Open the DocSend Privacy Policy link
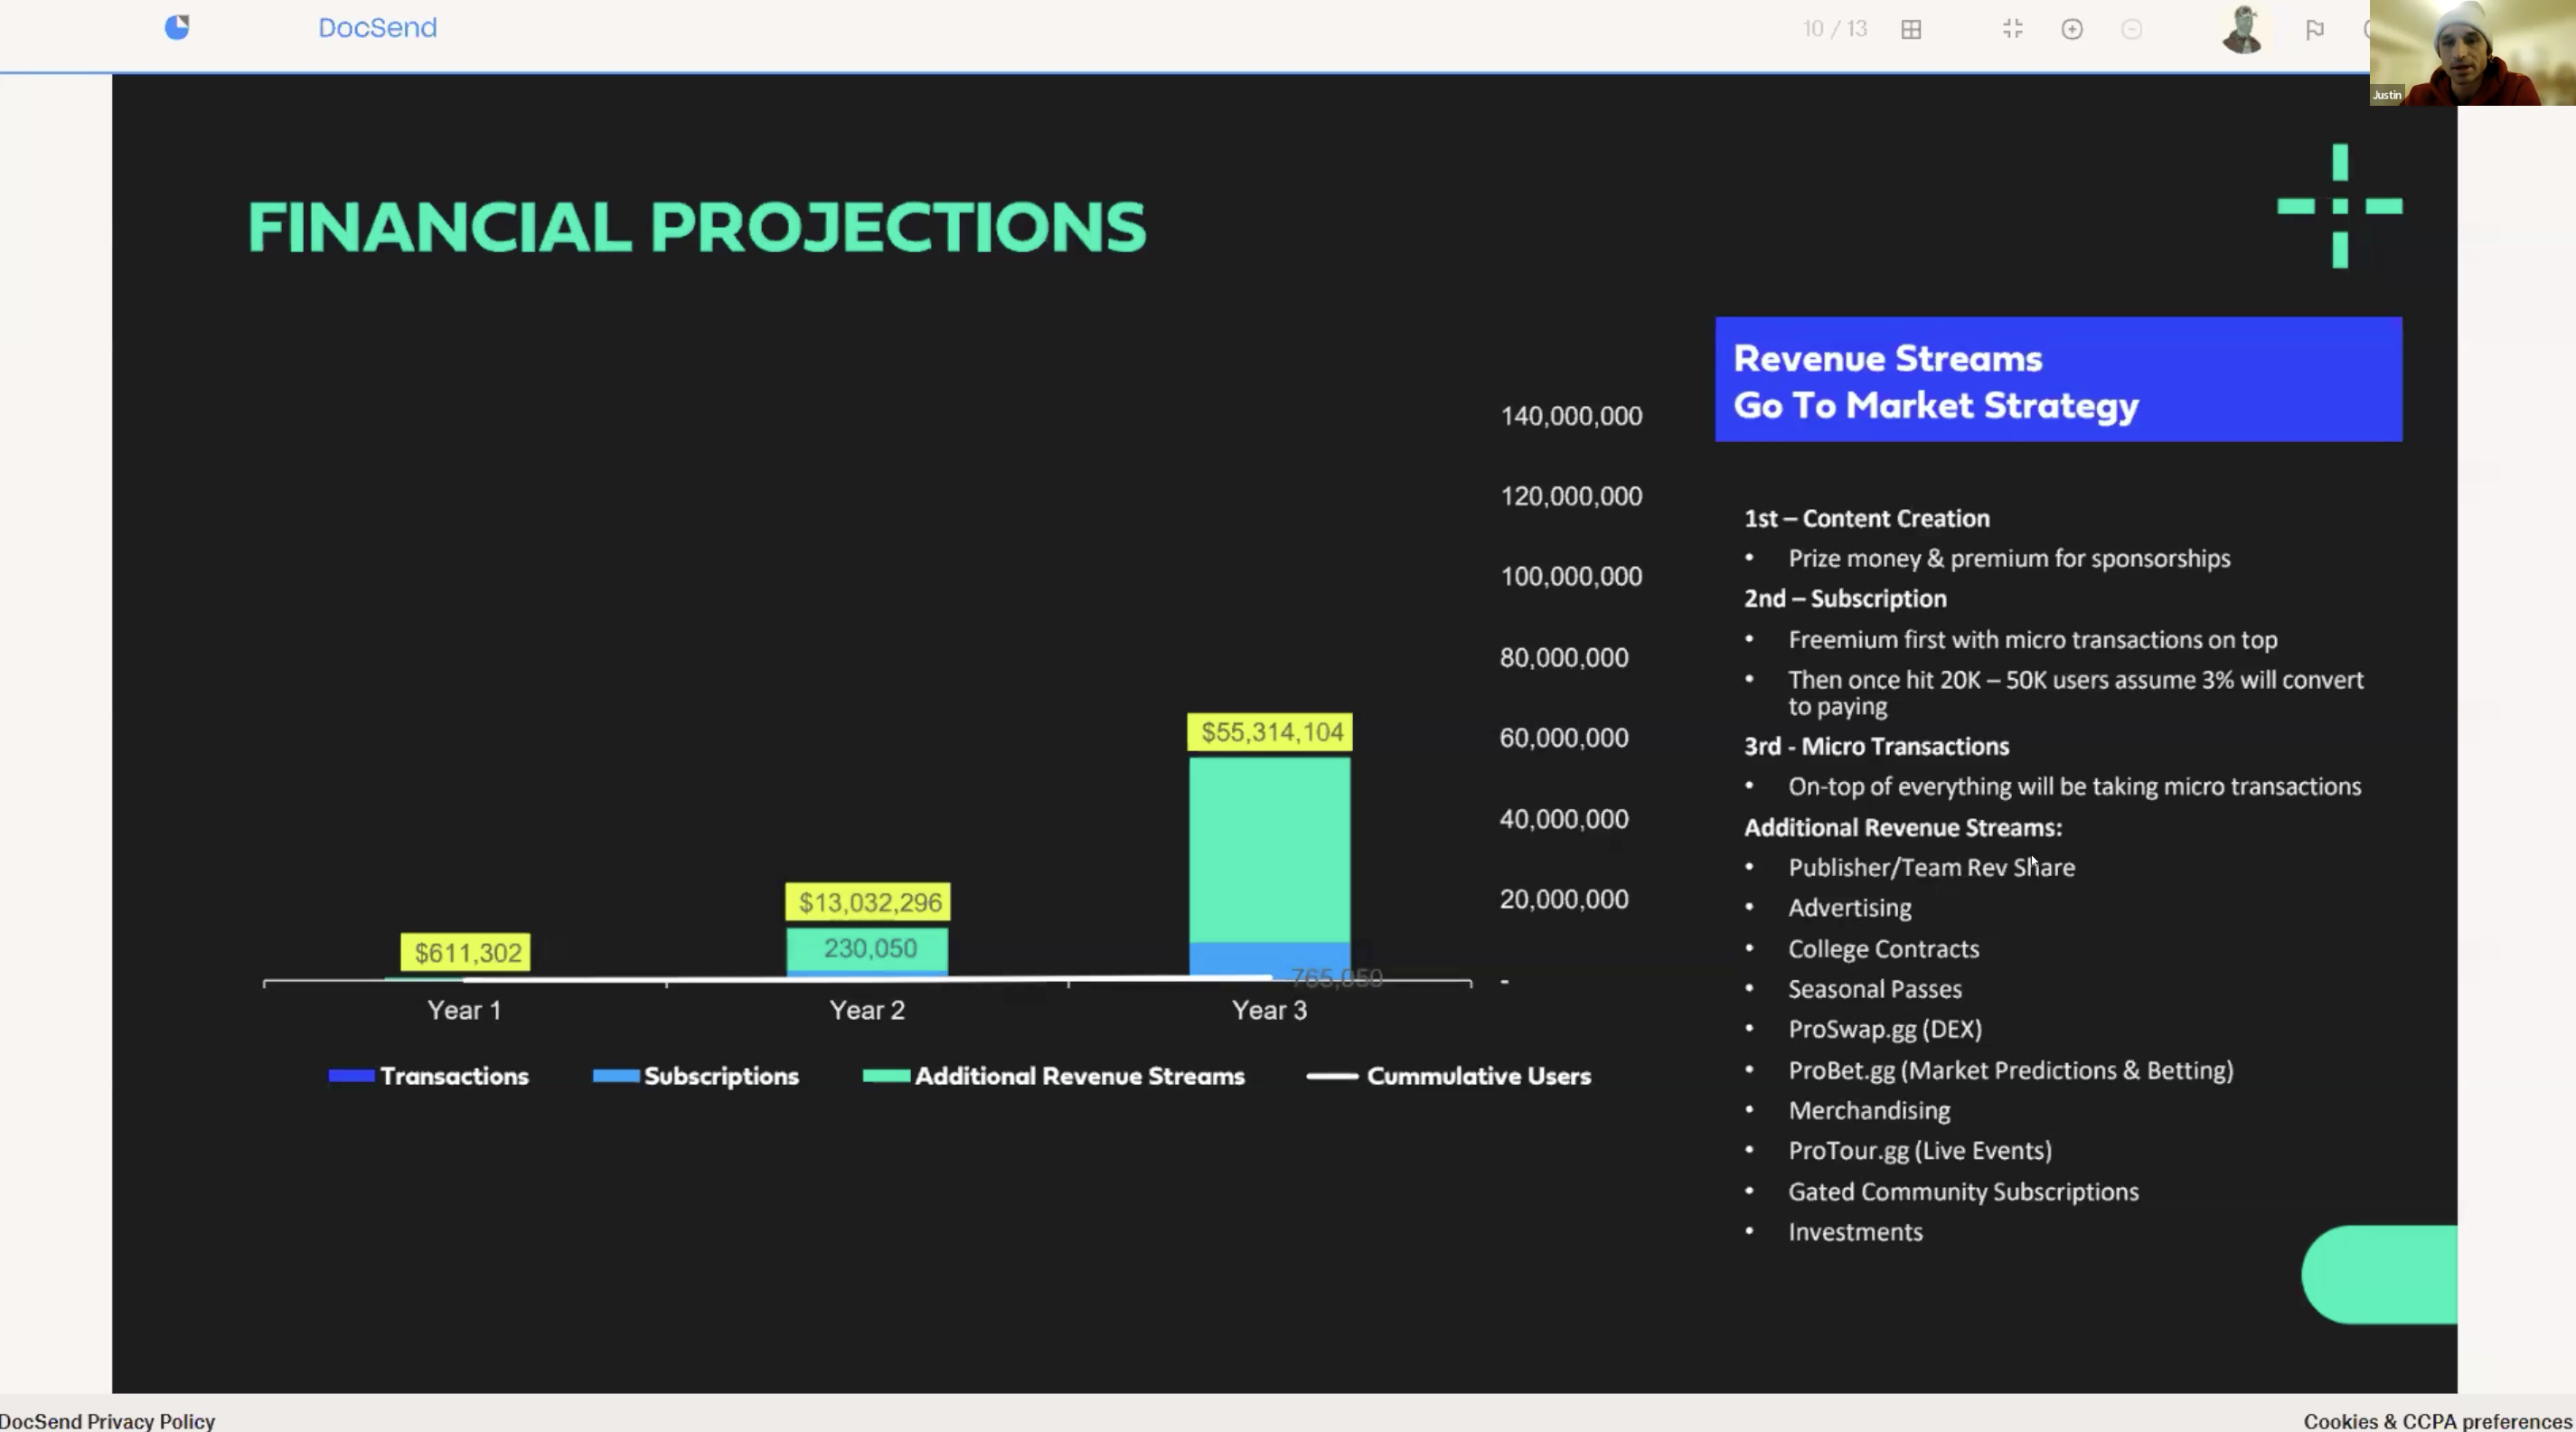Screen dimensions: 2576x1432 click(x=108, y=1421)
